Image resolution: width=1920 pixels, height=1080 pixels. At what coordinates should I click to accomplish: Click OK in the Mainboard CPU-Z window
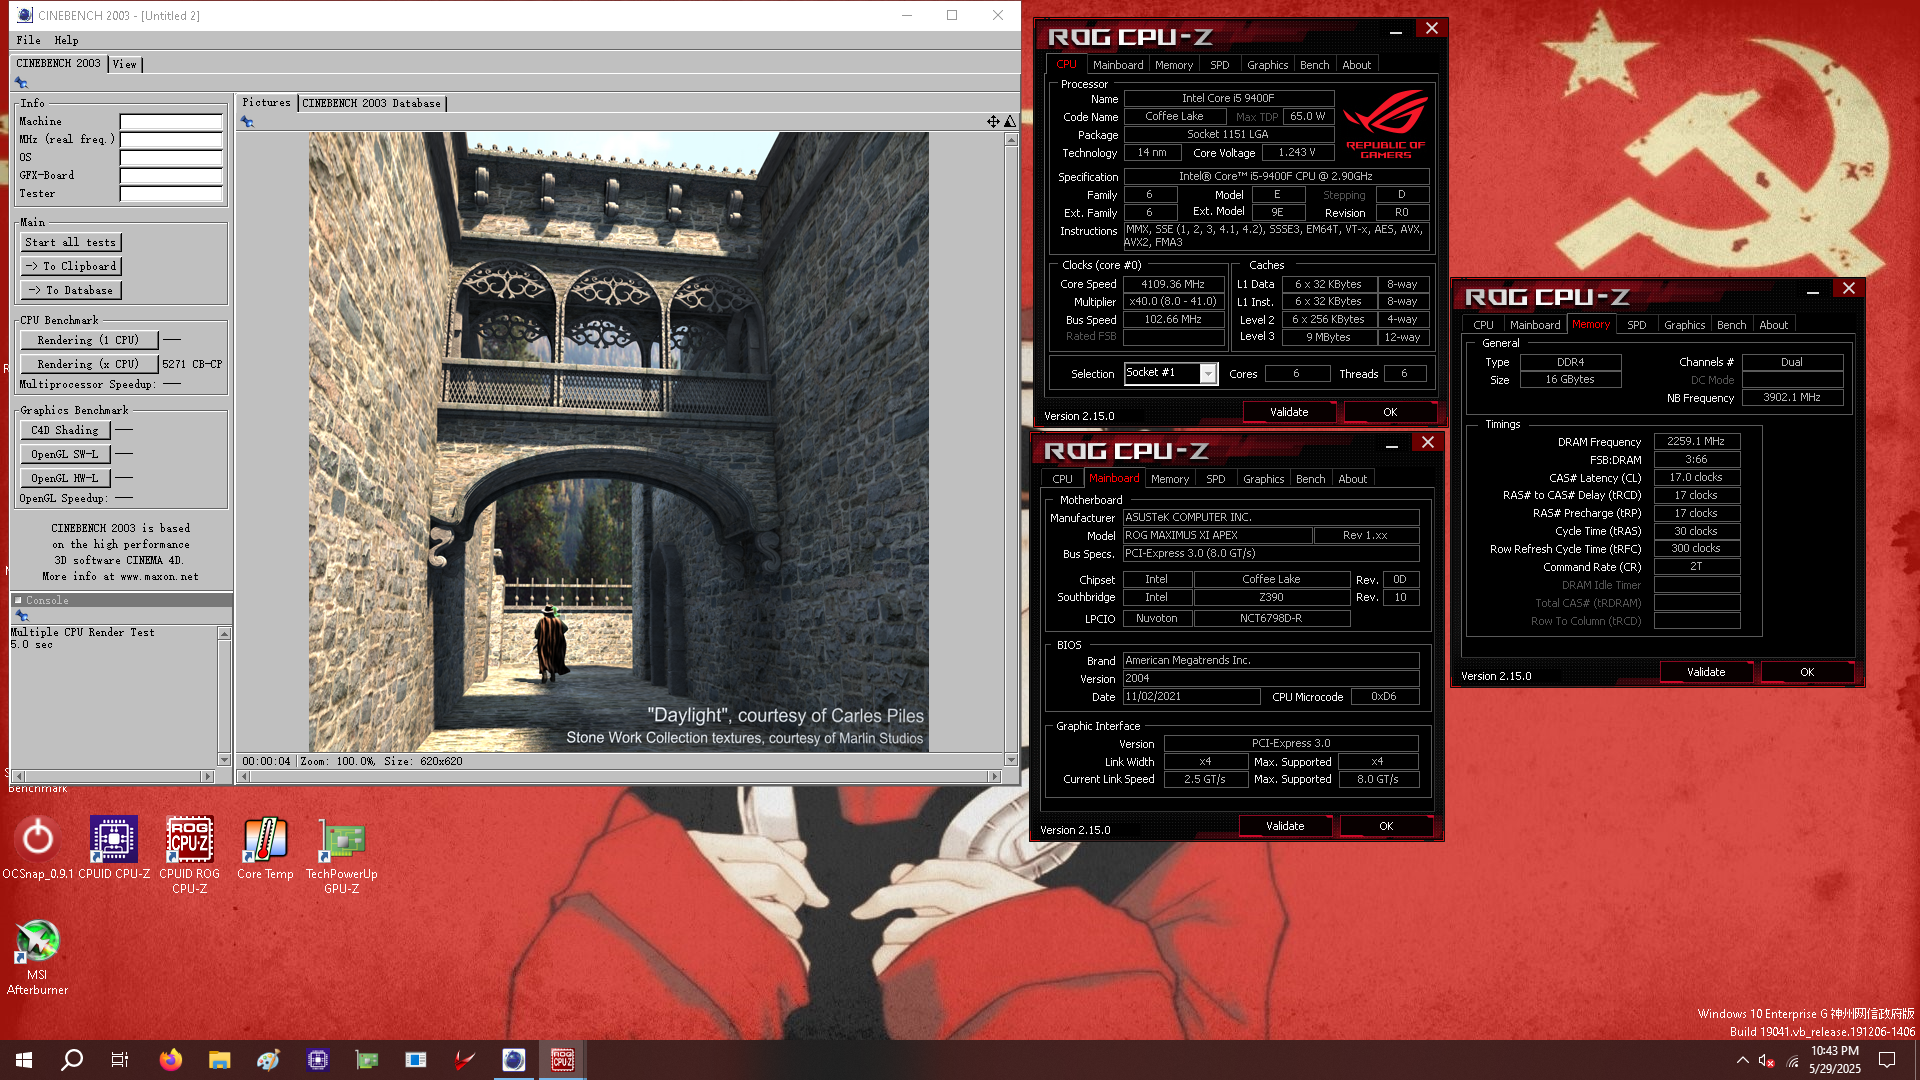pos(1386,826)
